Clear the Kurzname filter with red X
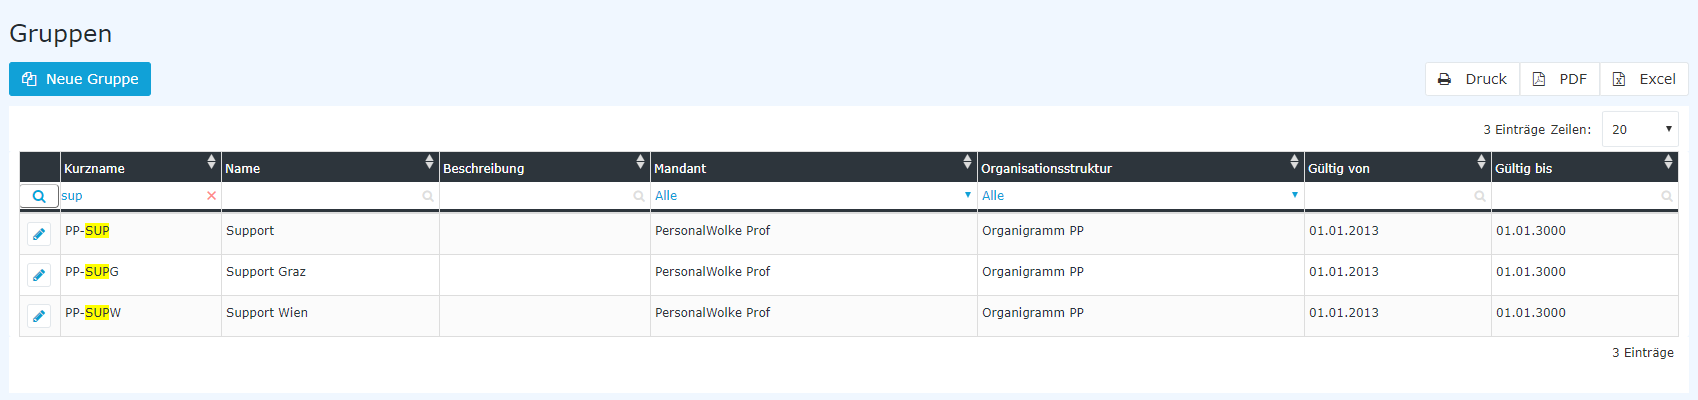Viewport: 1698px width, 400px height. (211, 196)
